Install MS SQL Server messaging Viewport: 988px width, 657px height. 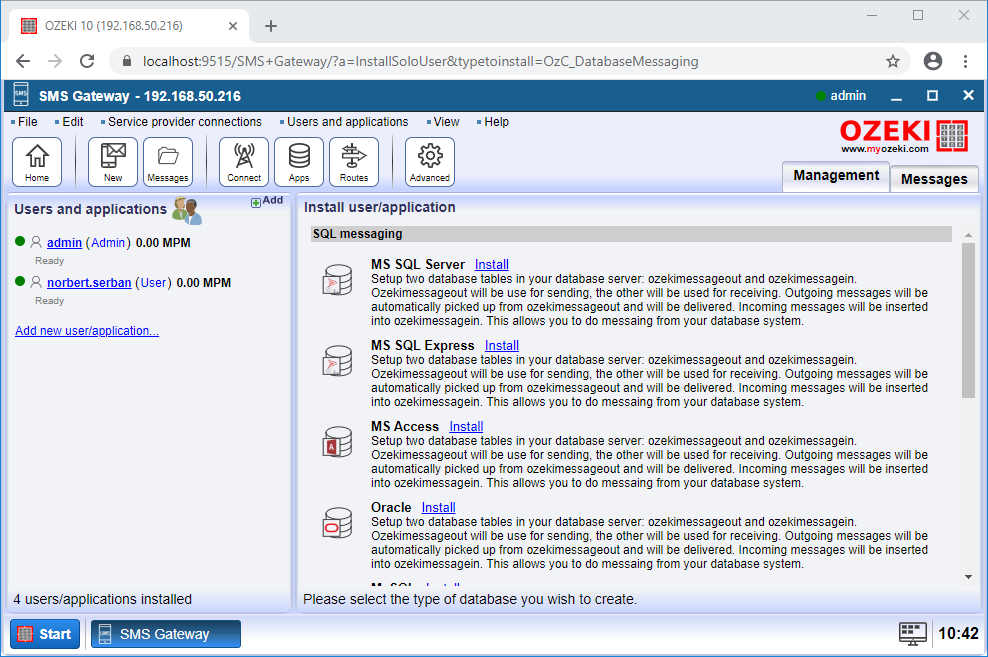pos(491,265)
